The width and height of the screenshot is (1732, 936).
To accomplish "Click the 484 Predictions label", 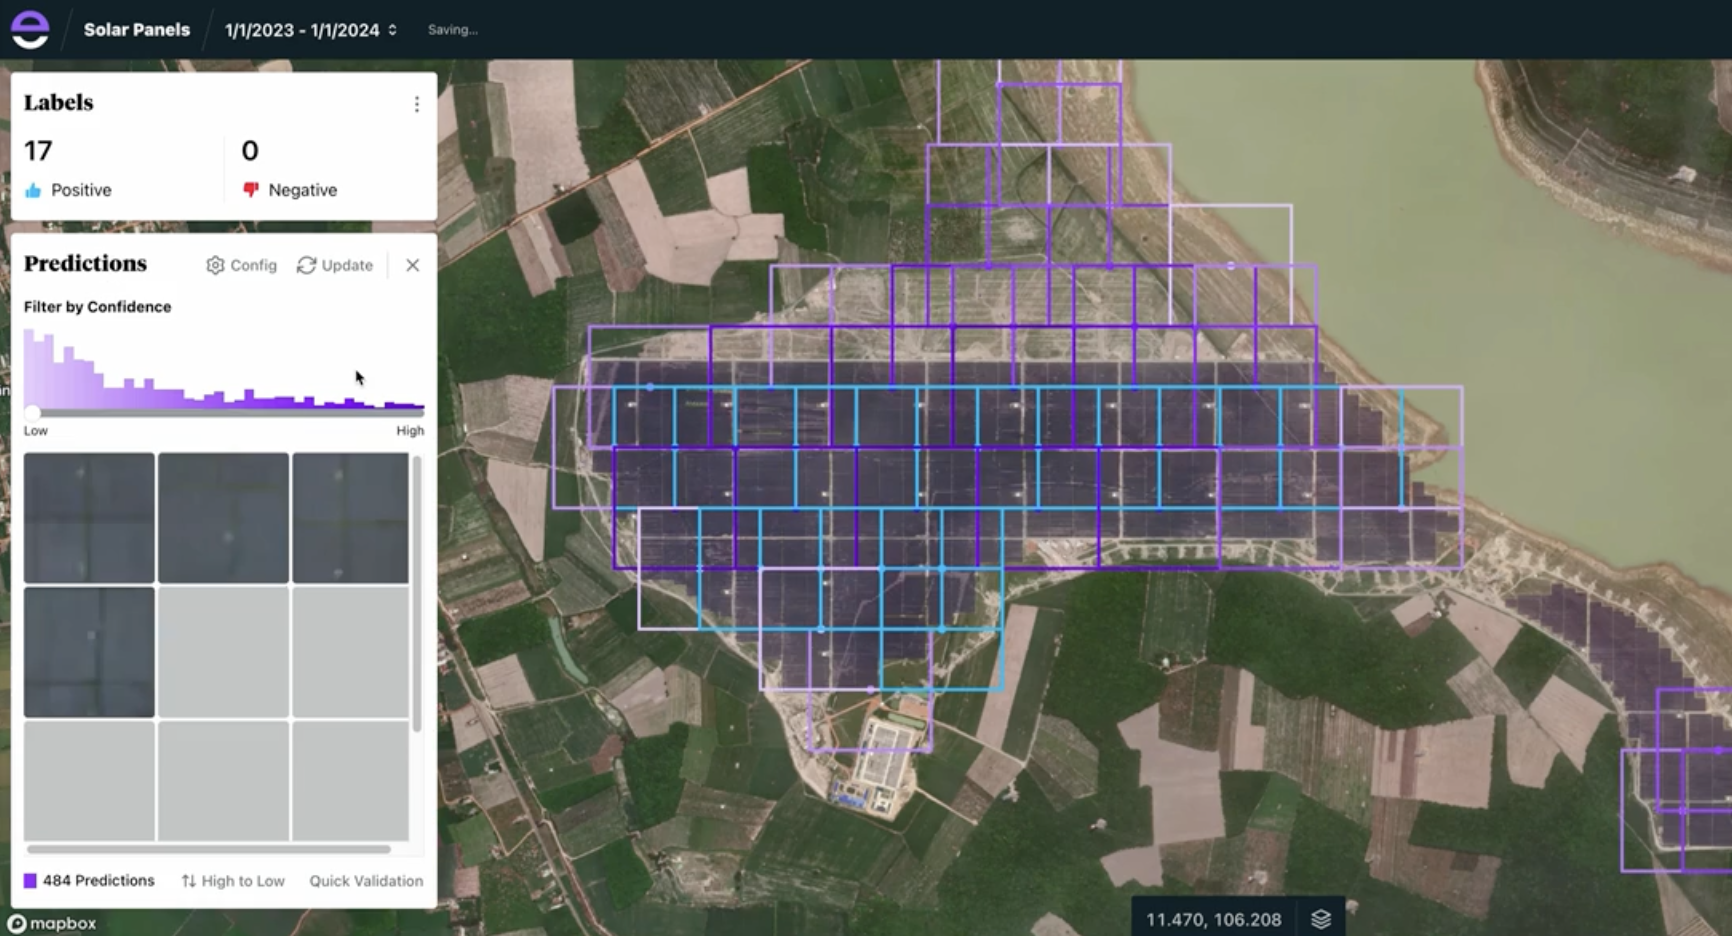I will 97,881.
